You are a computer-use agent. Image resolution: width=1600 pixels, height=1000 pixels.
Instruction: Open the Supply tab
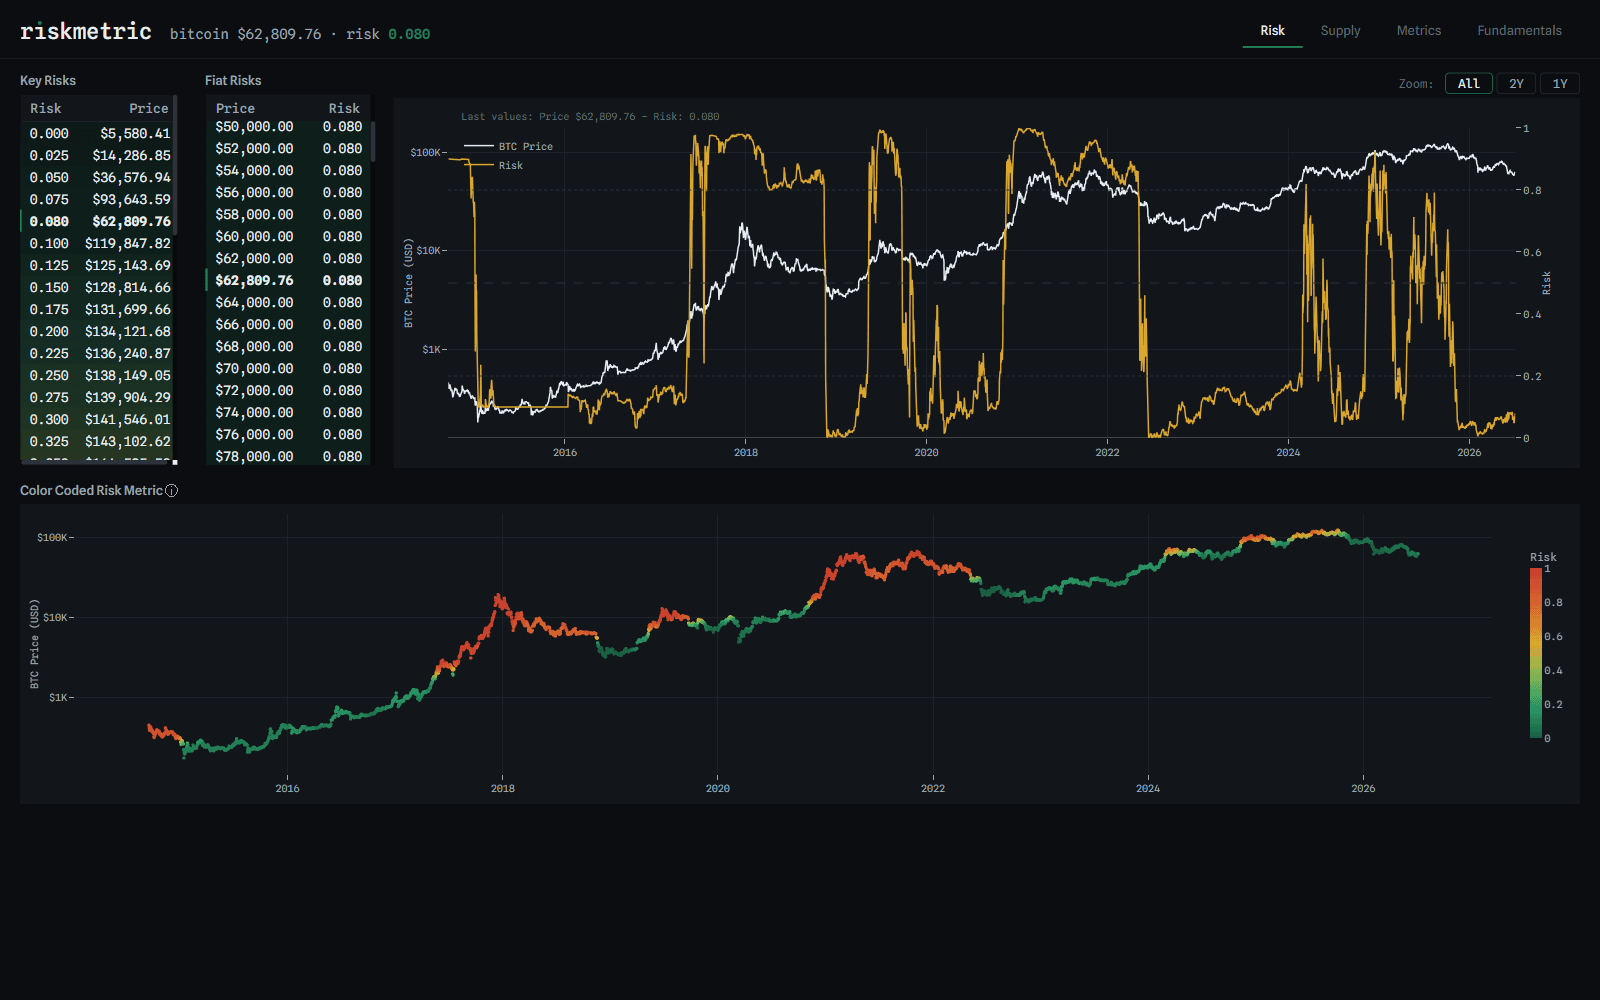(x=1340, y=31)
